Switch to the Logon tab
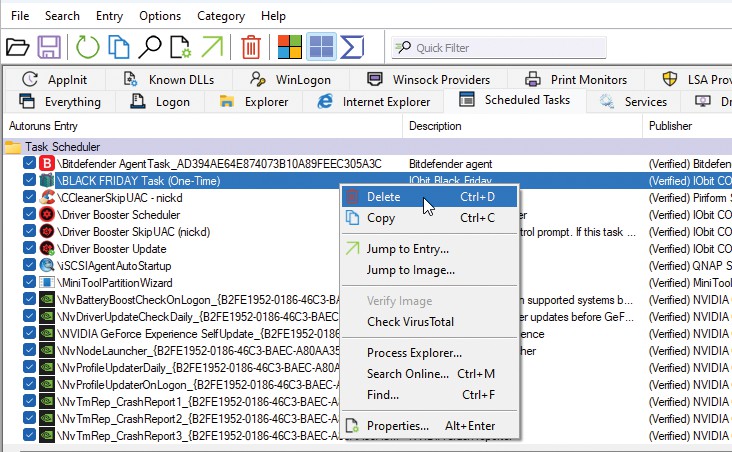This screenshot has height=452, width=732. [x=160, y=101]
